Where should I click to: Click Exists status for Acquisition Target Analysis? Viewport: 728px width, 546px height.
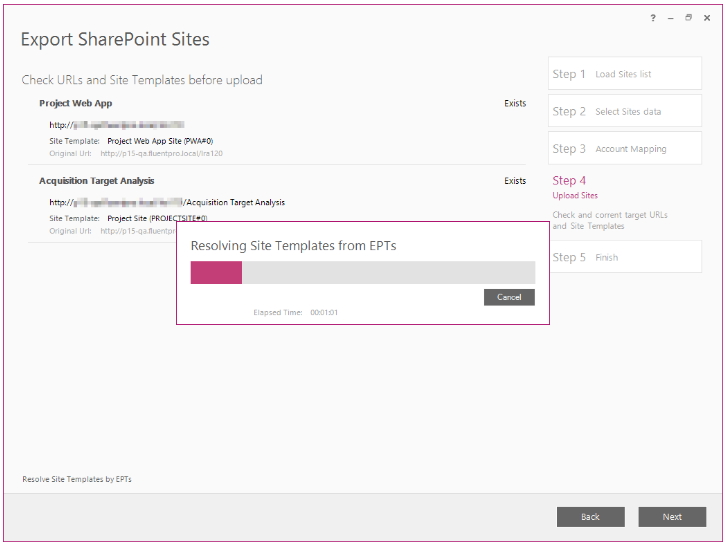coord(515,181)
